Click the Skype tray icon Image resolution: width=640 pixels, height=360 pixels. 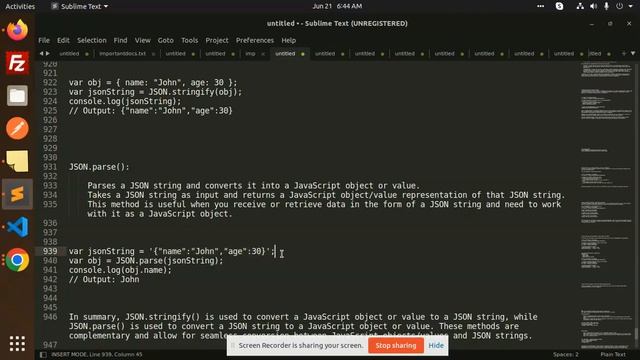pos(560,6)
